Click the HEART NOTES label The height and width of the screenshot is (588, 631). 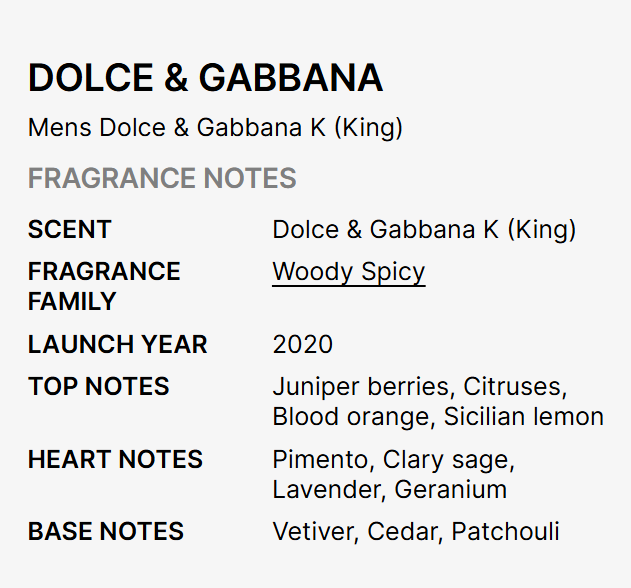[115, 460]
